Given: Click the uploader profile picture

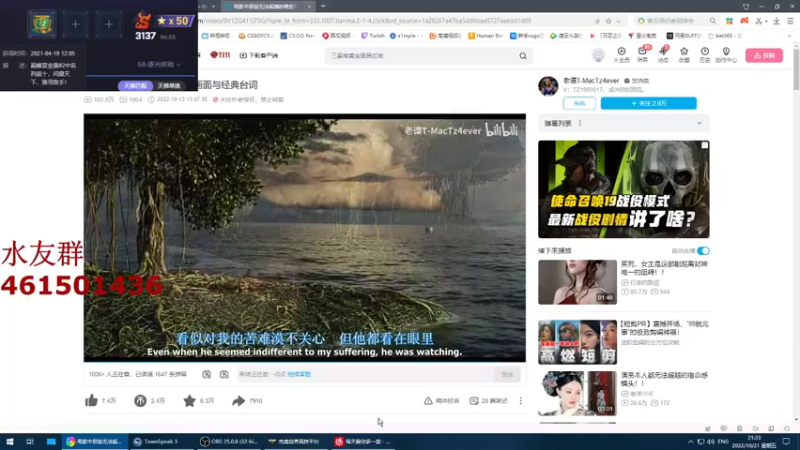Looking at the screenshot, I should (x=548, y=86).
